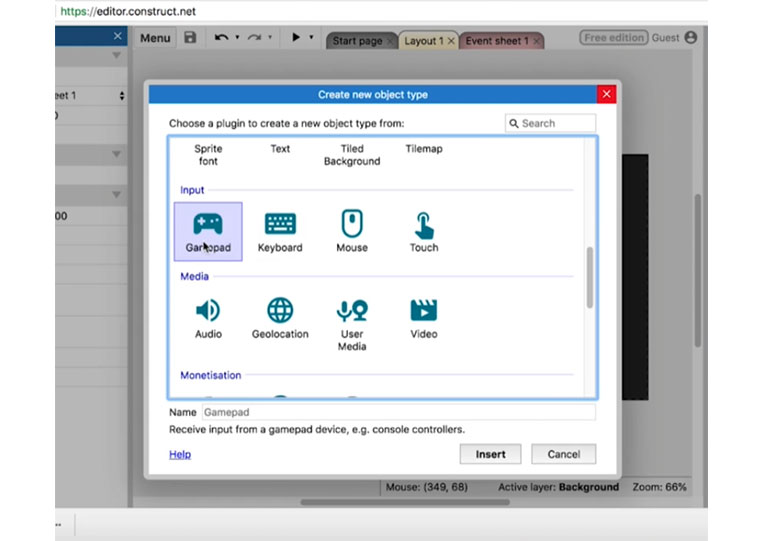This screenshot has height=541, width=763.
Task: Open the Guest account icon
Action: 690,37
